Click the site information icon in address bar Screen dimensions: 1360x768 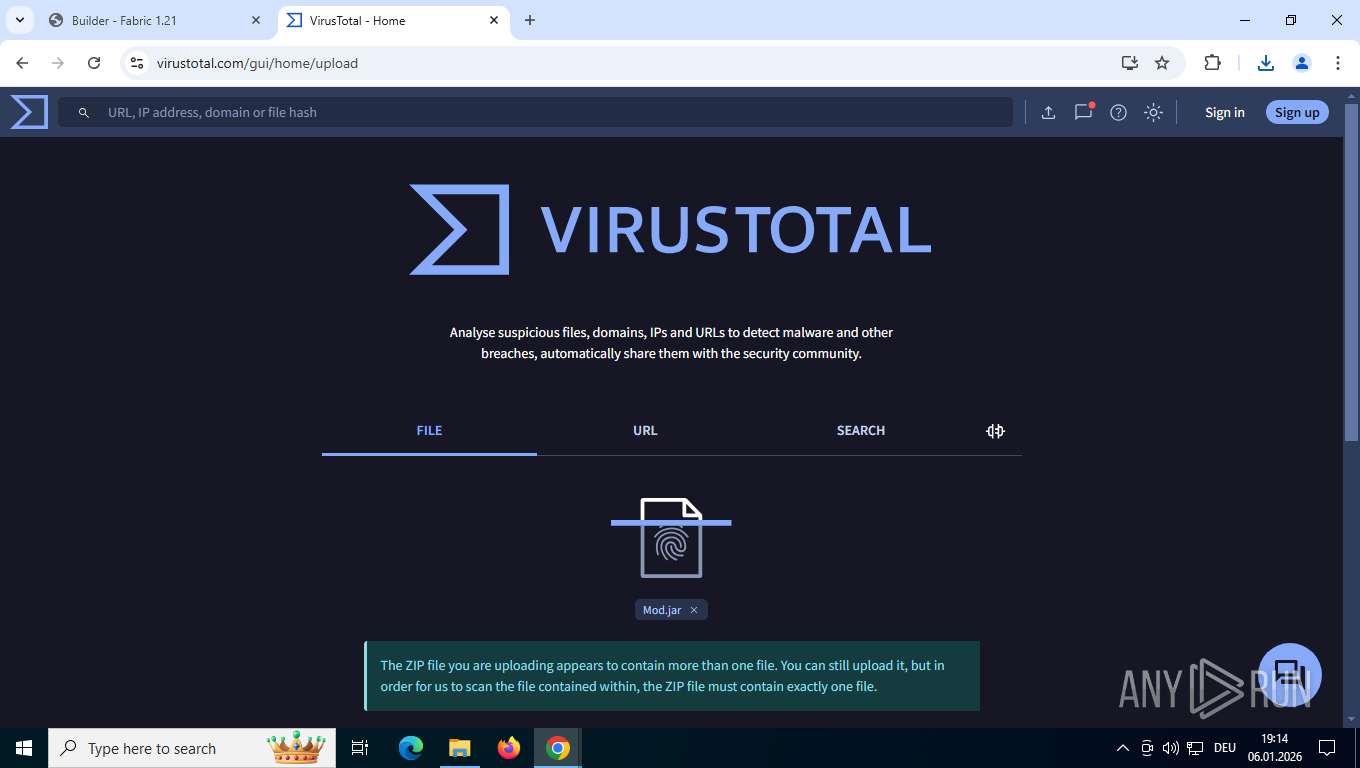pos(137,63)
